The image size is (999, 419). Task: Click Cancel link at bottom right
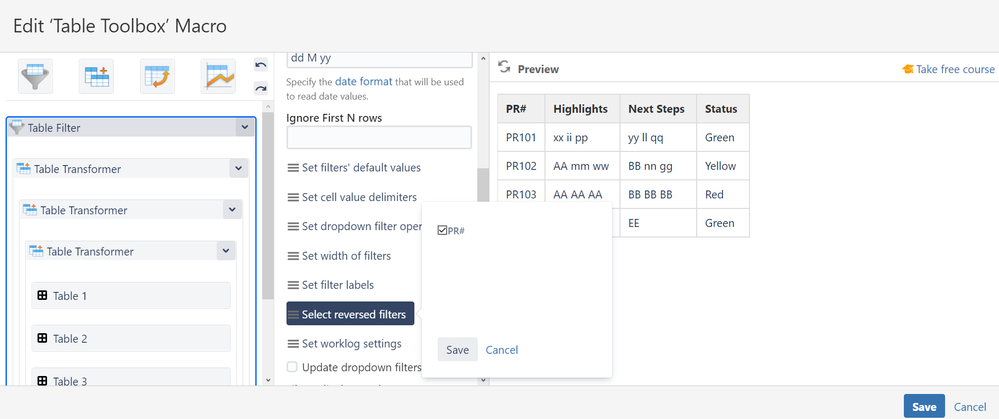coord(970,407)
